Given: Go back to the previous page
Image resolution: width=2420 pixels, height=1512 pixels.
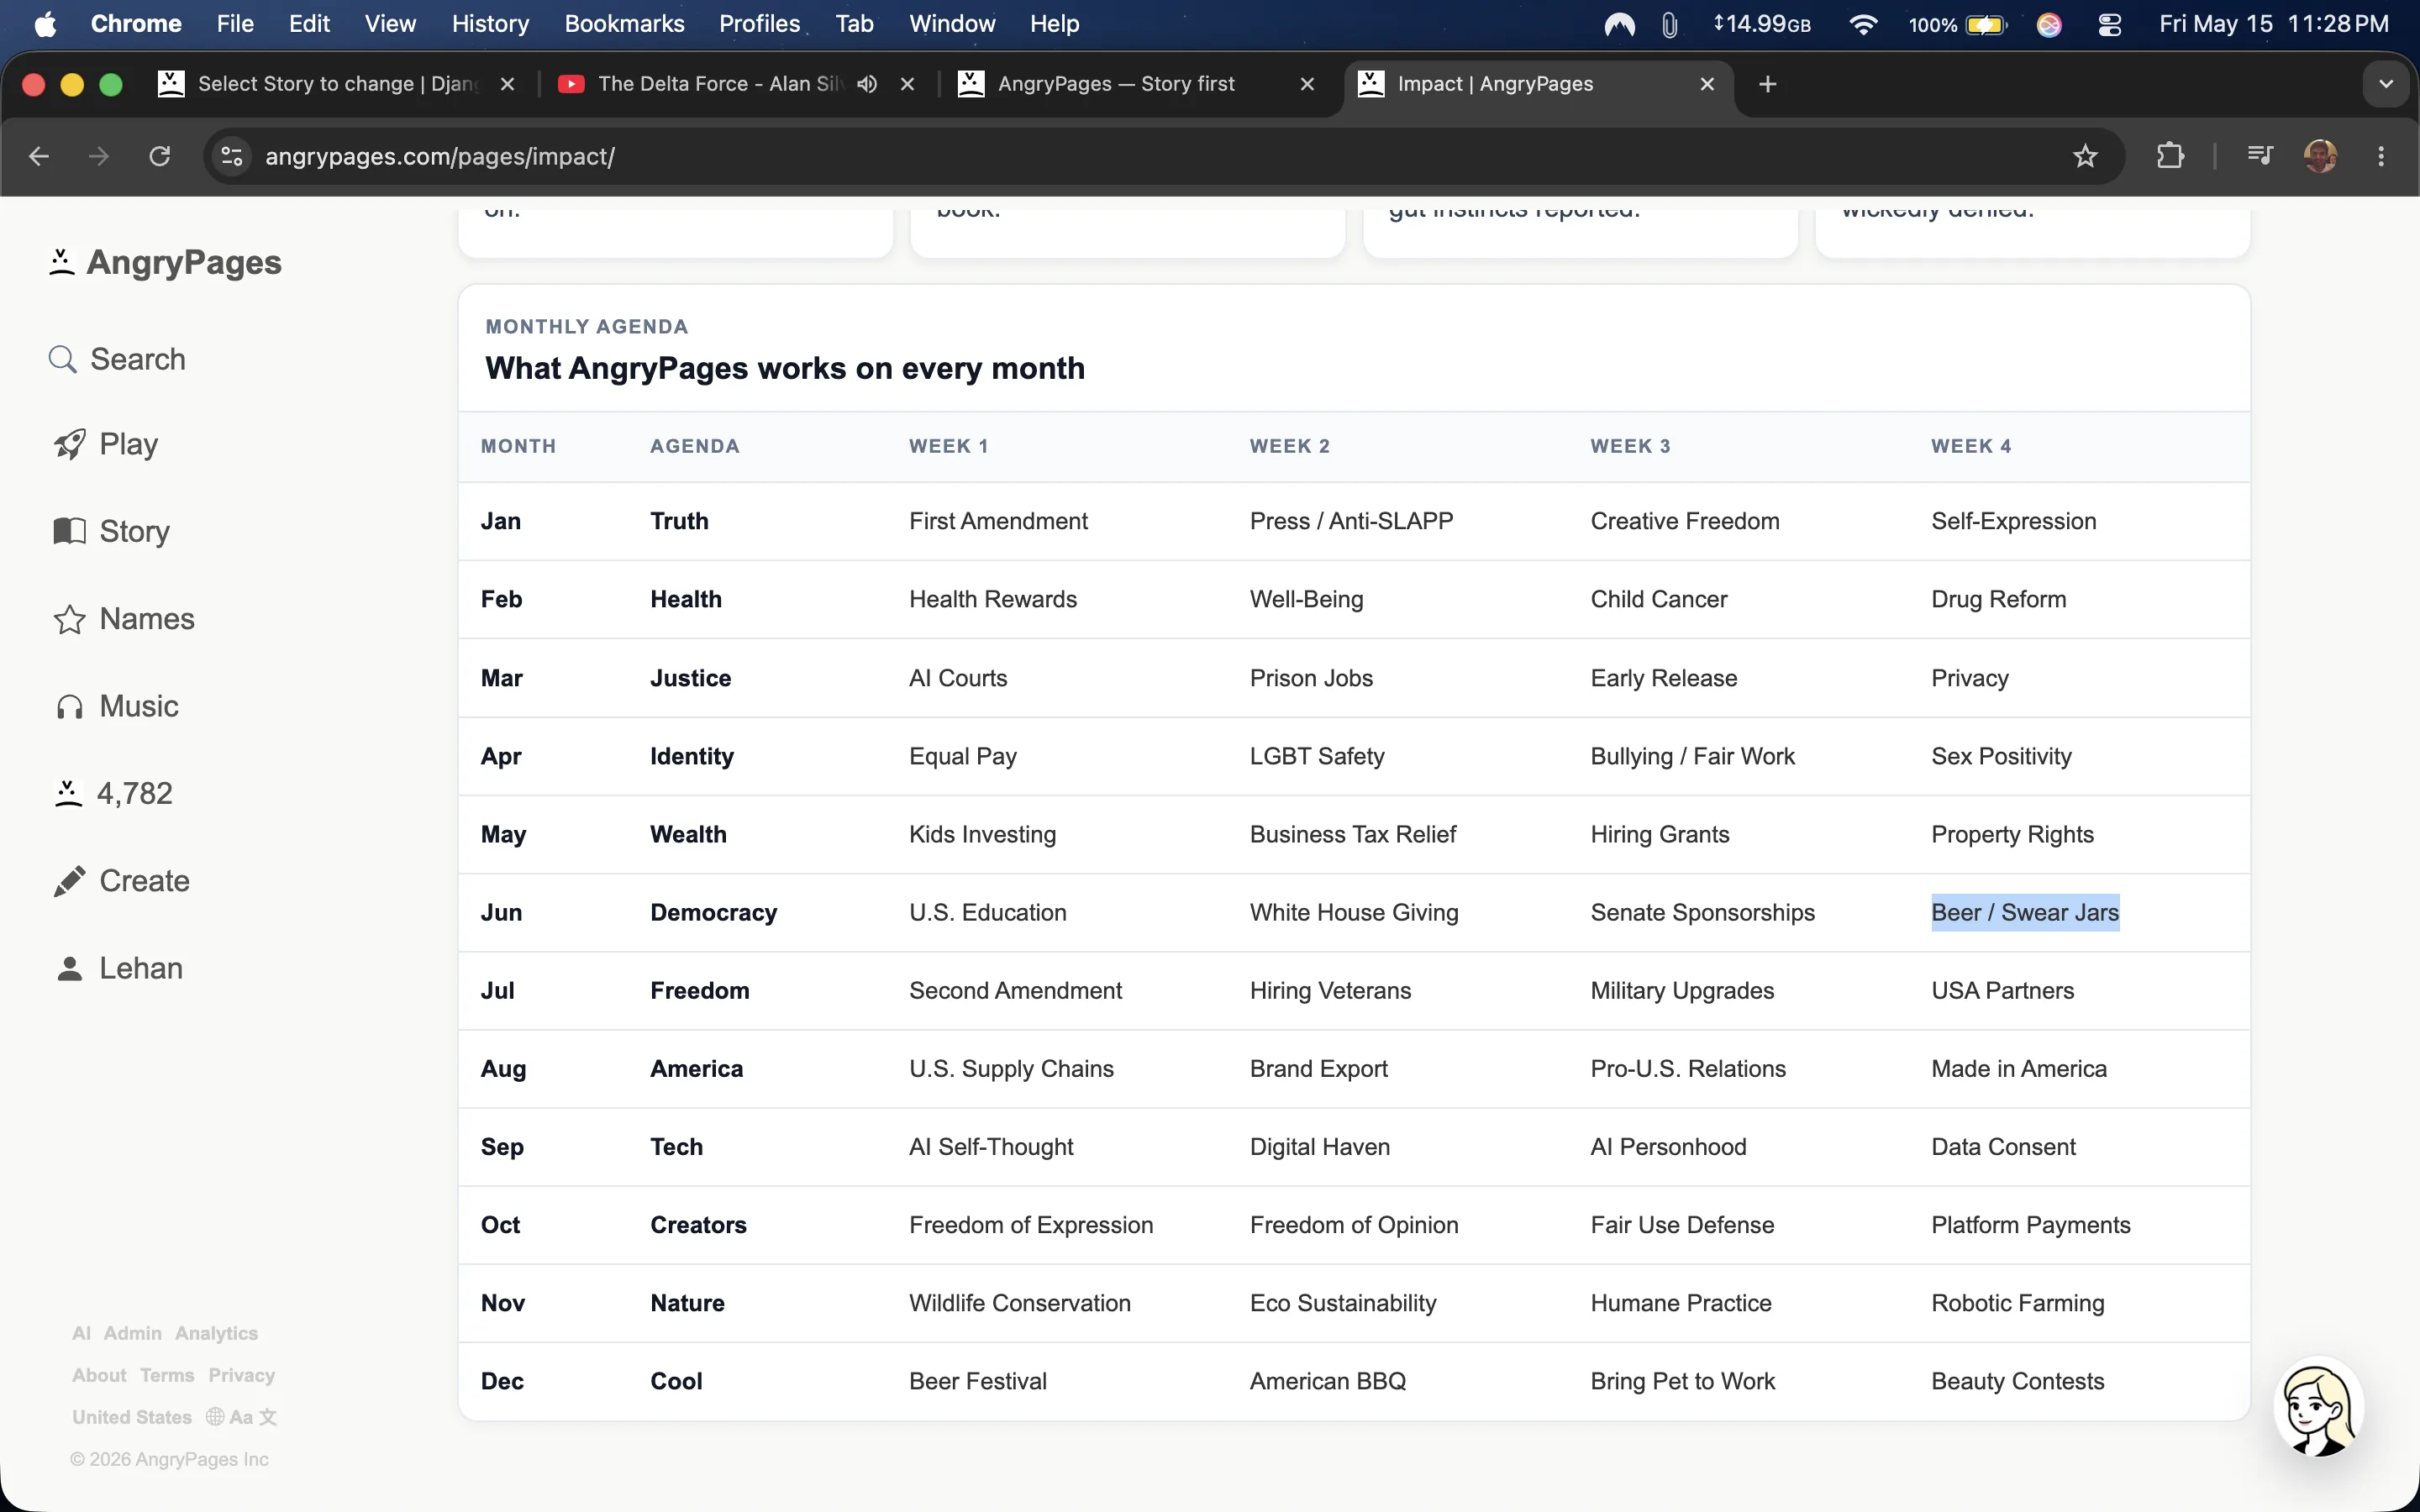Looking at the screenshot, I should point(39,156).
